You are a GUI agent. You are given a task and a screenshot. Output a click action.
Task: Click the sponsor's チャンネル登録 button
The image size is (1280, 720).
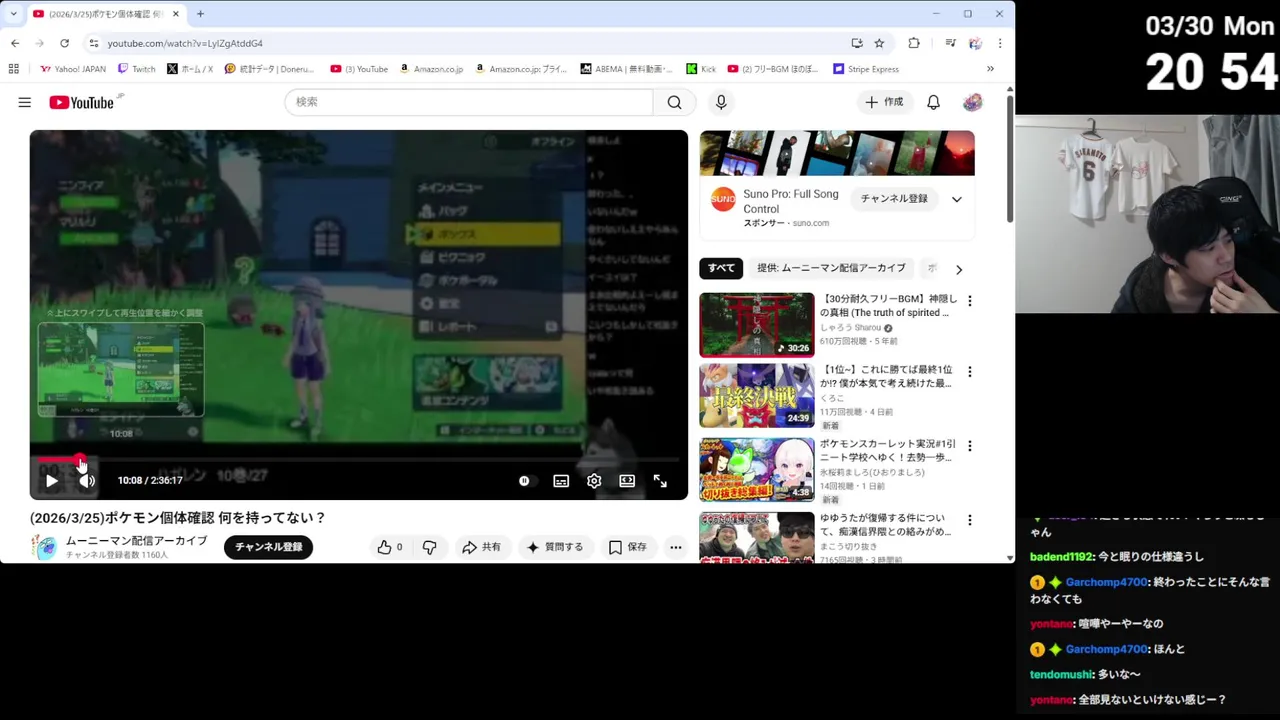pos(894,199)
